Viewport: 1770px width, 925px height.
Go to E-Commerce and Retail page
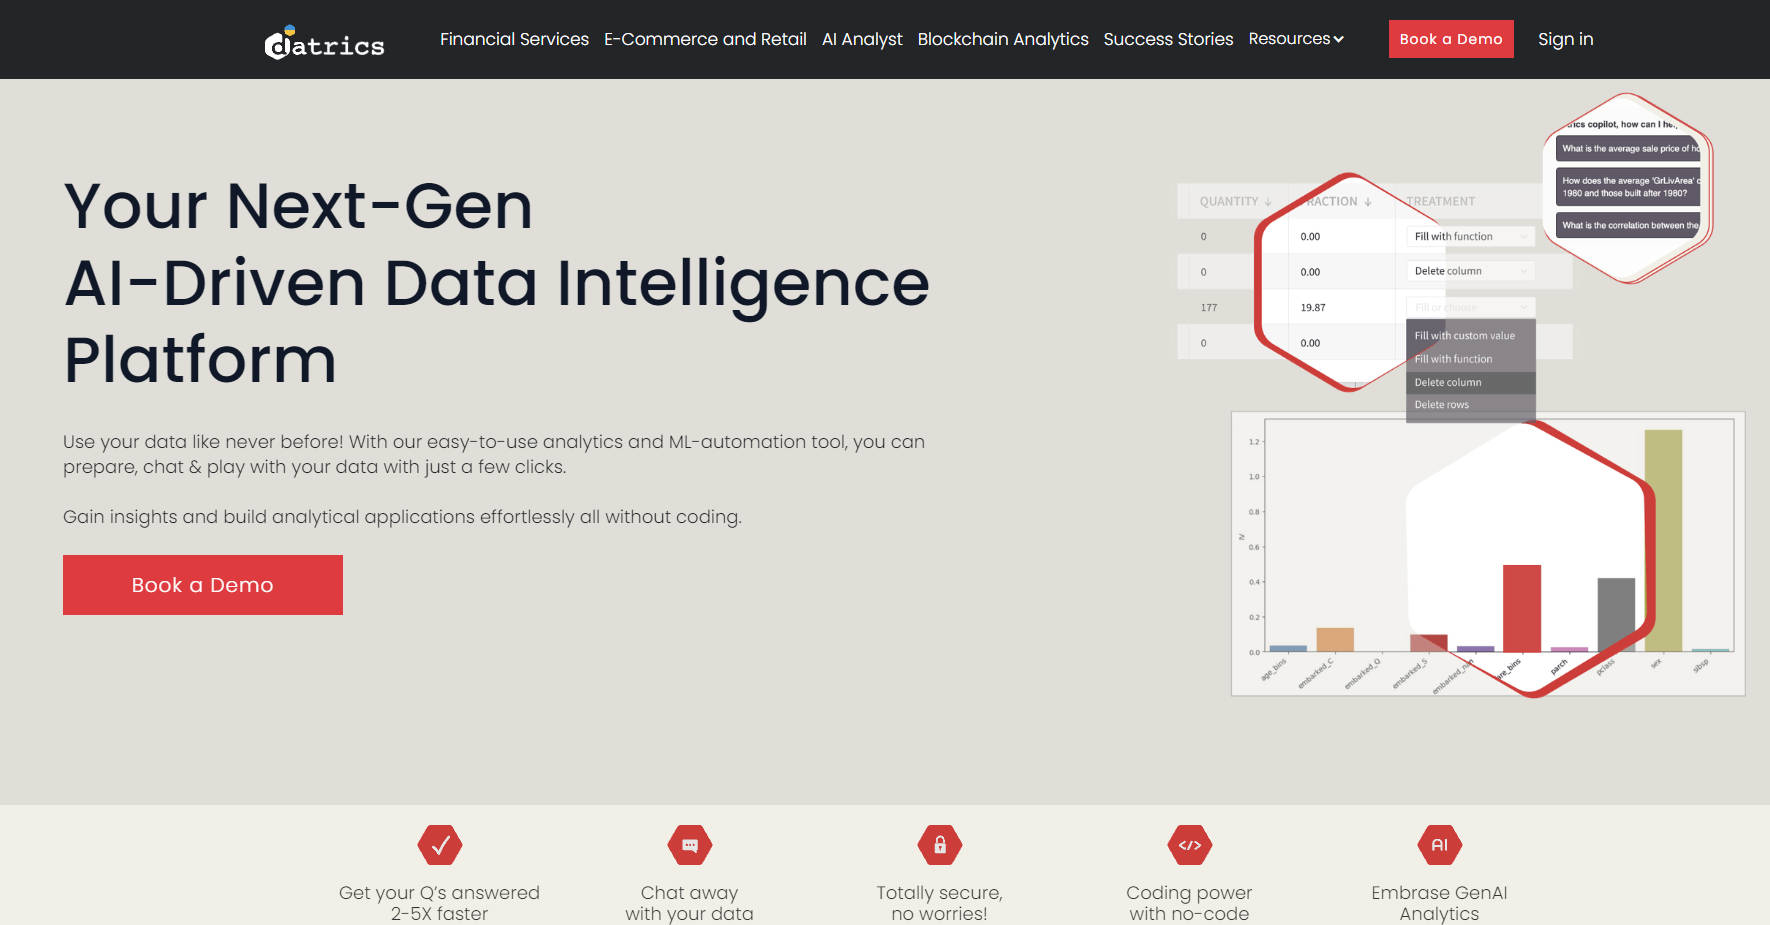click(x=705, y=39)
